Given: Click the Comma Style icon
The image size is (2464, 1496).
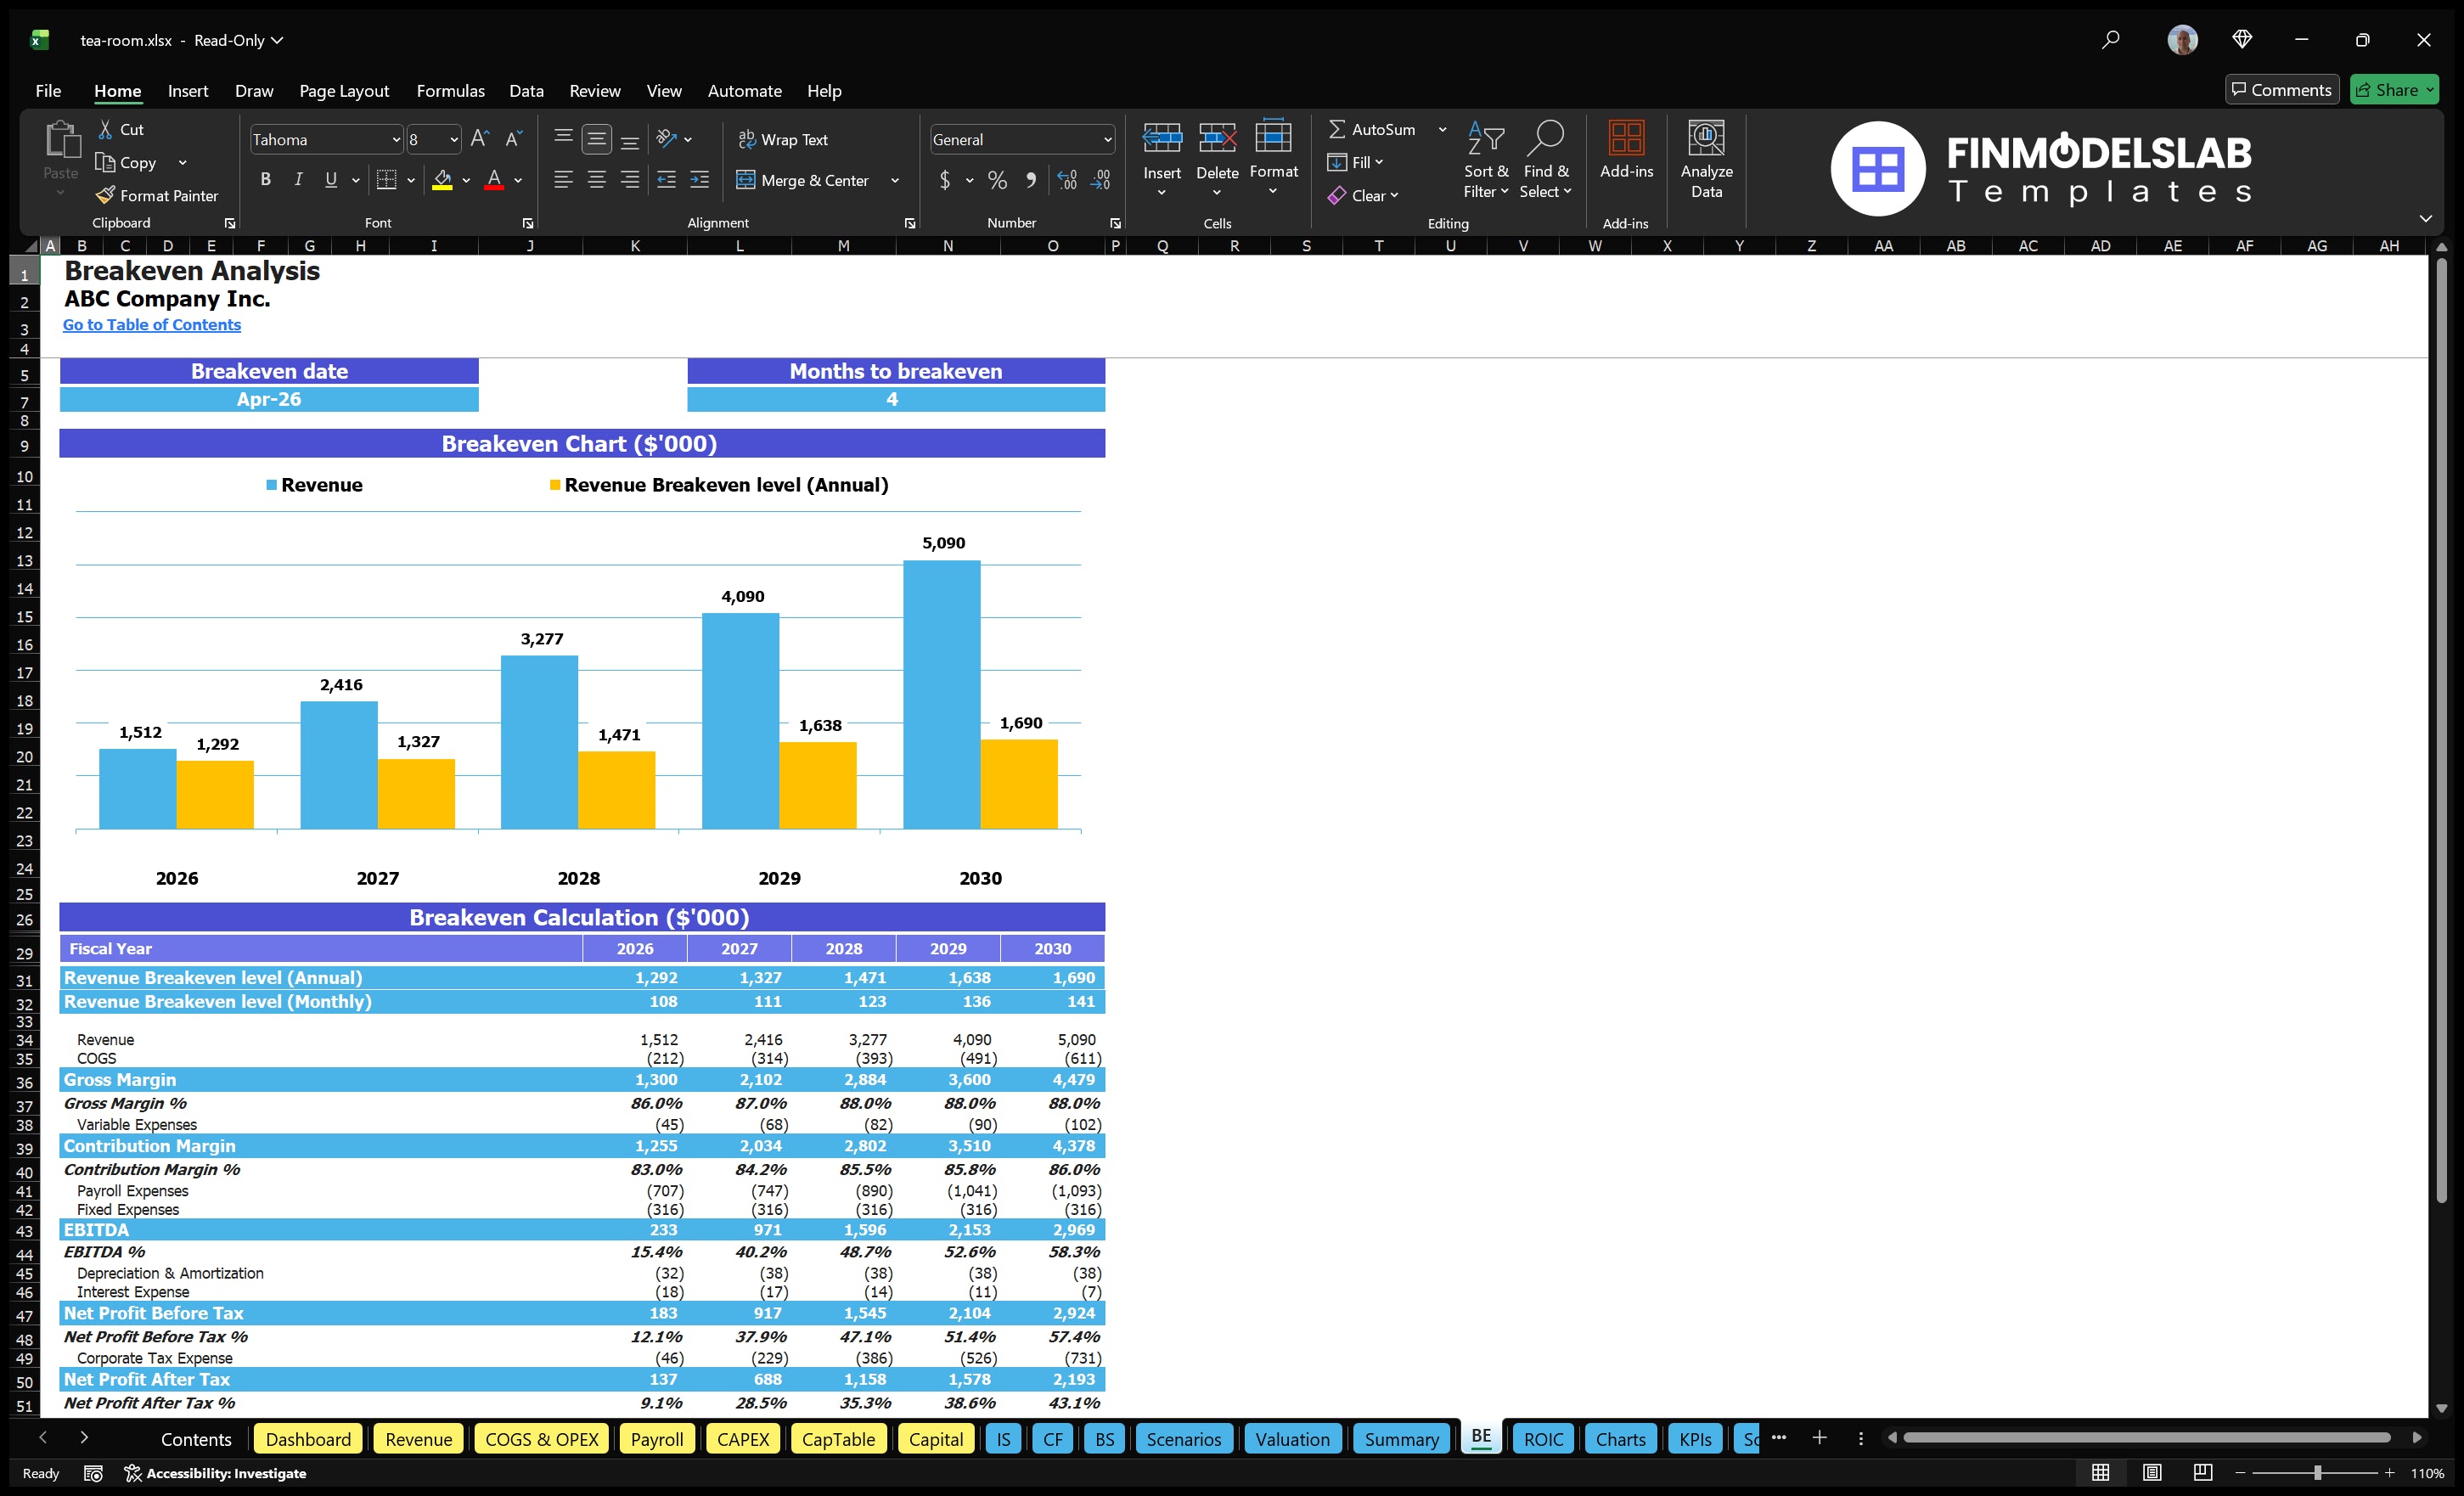Looking at the screenshot, I should (x=1031, y=180).
